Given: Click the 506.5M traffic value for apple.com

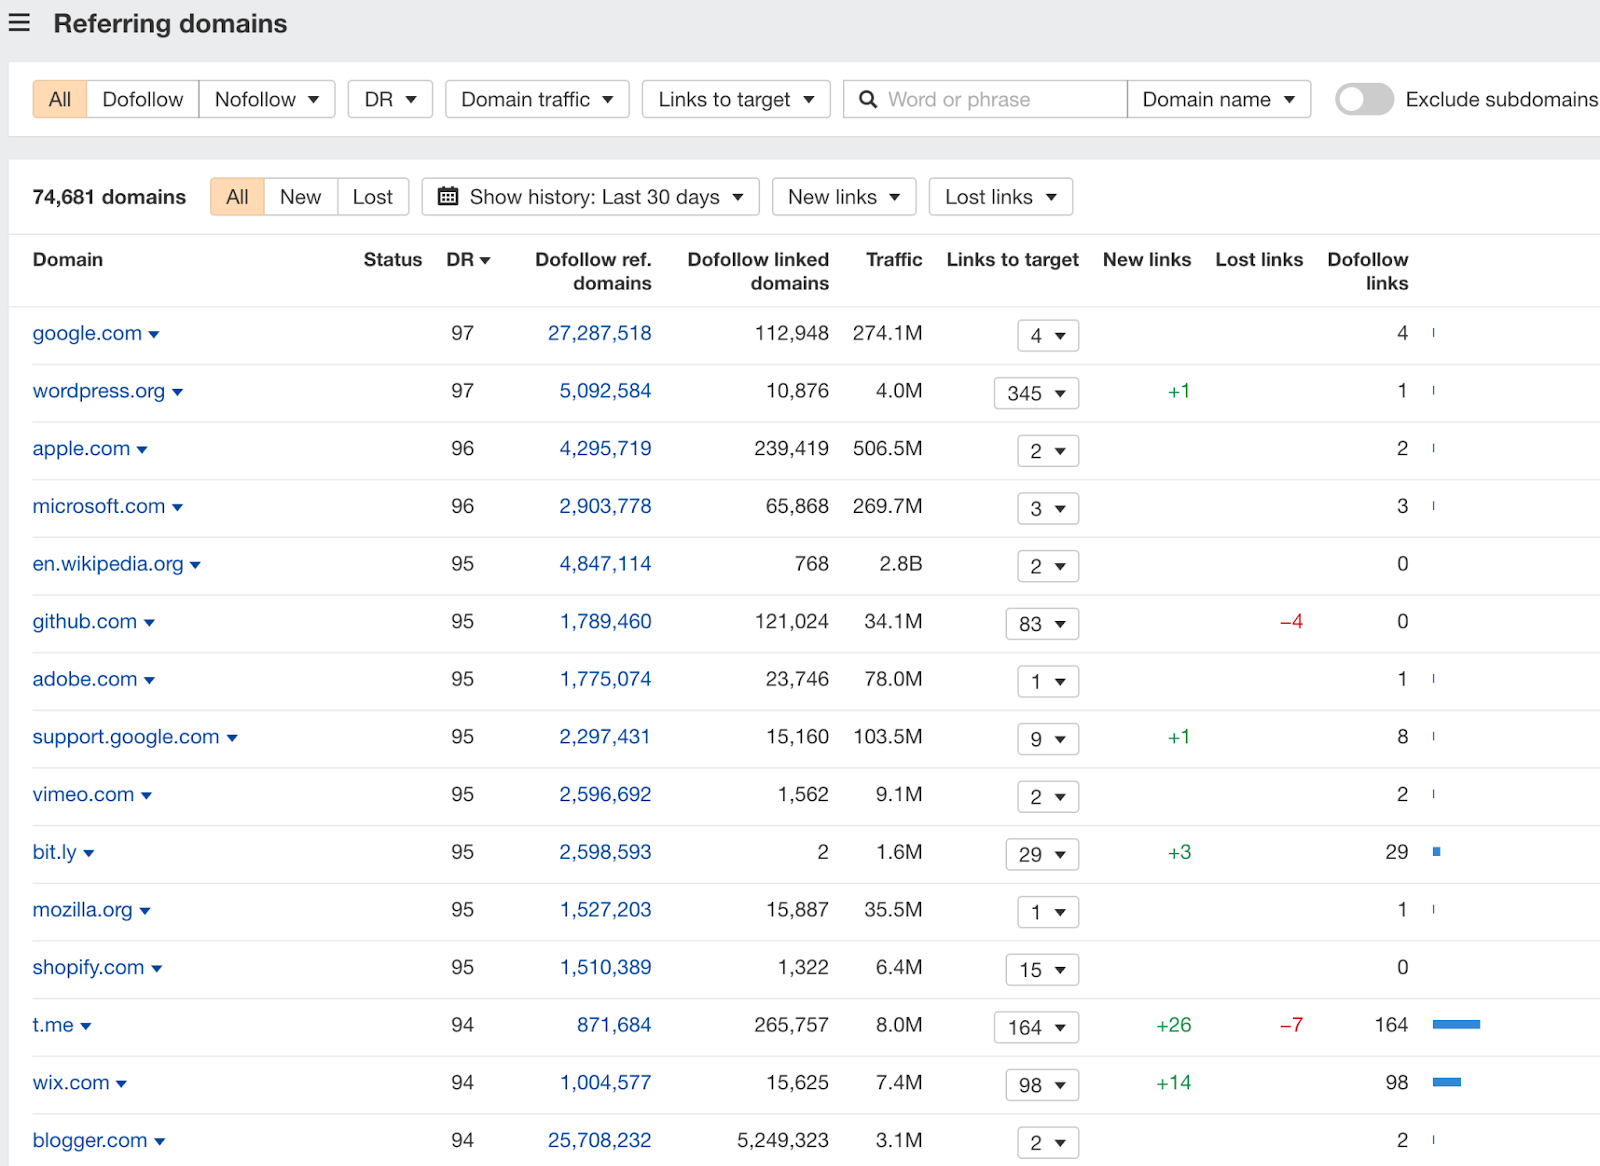Looking at the screenshot, I should [887, 449].
